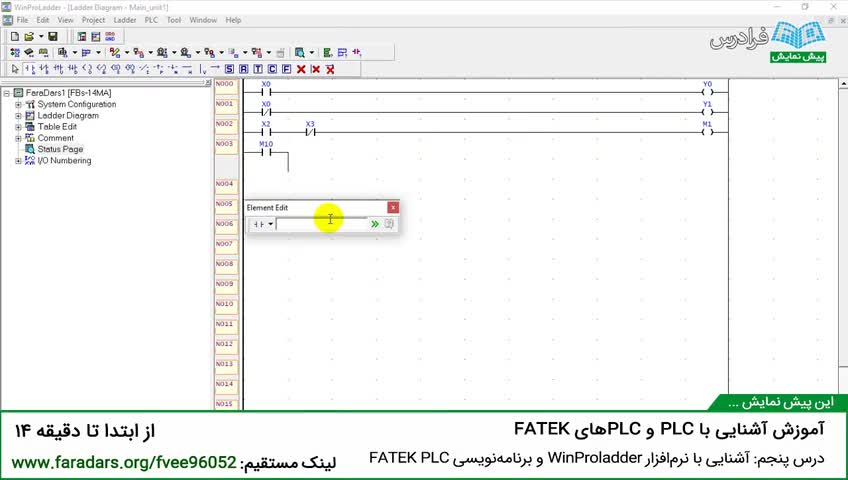This screenshot has width=848, height=480.
Task: Select Status Page in project tree
Action: [x=60, y=149]
